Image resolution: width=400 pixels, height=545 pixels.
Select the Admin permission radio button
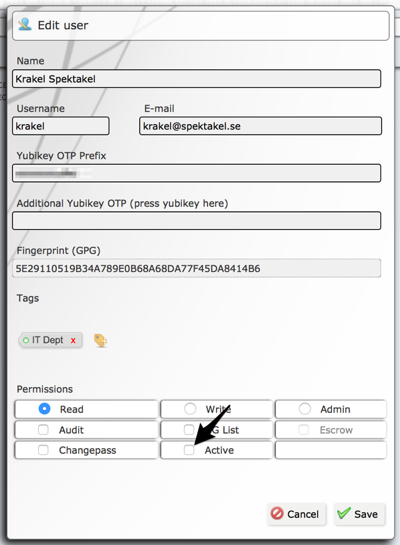[x=305, y=409]
